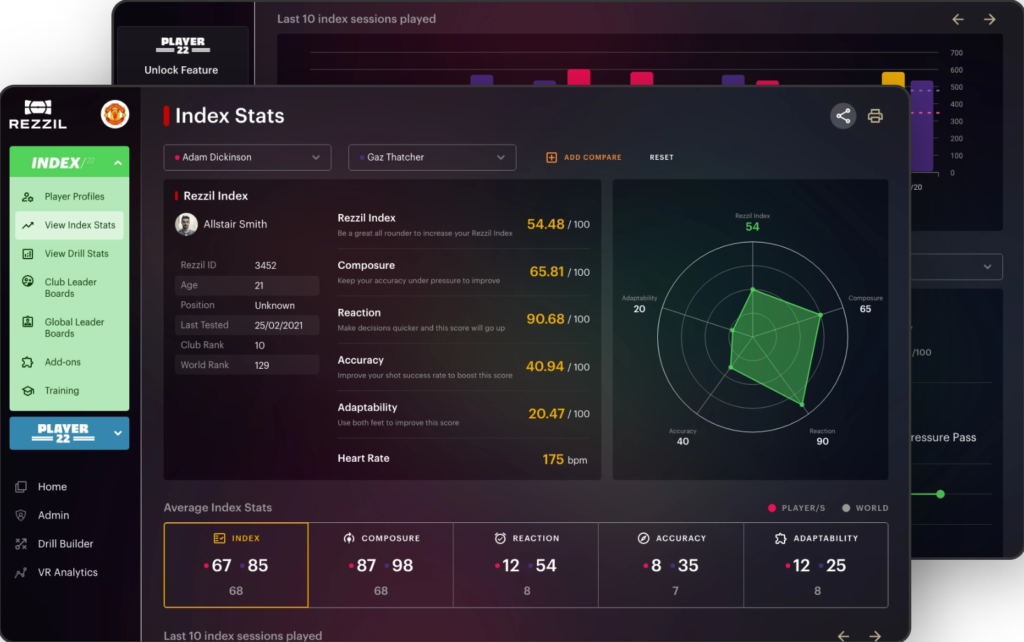This screenshot has width=1024, height=642.
Task: Select the Reaction average stats card
Action: coord(526,565)
